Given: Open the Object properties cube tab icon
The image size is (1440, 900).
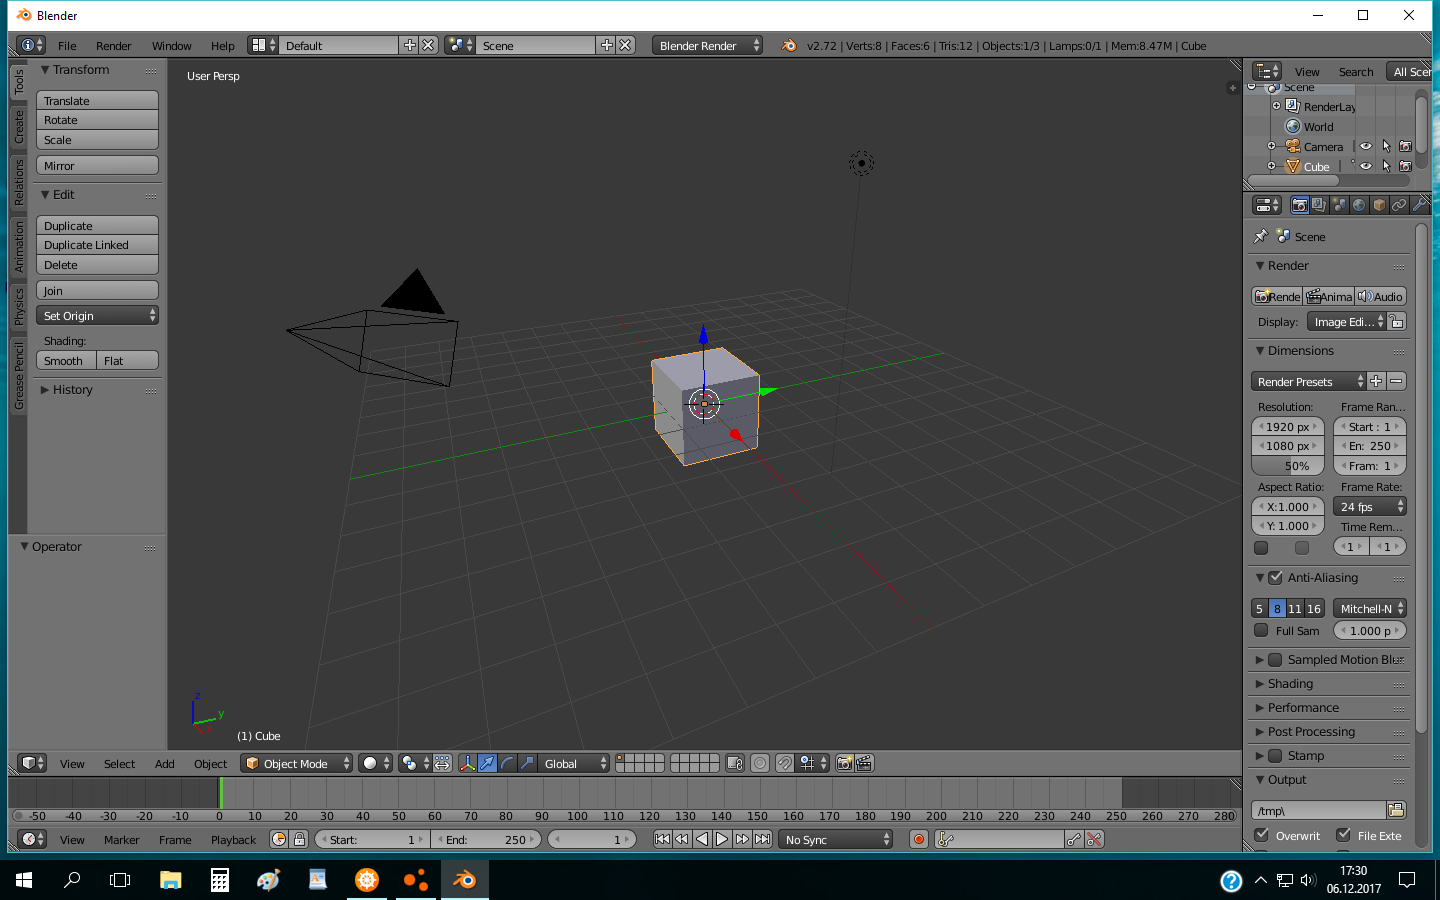Looking at the screenshot, I should tap(1379, 205).
